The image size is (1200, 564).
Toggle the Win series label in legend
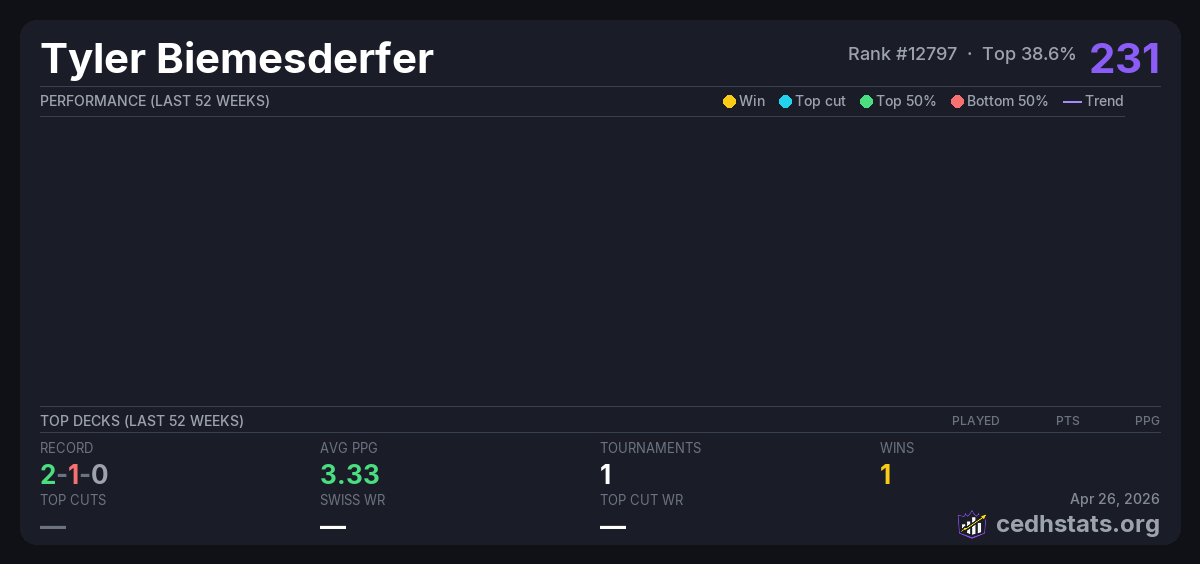pos(752,101)
